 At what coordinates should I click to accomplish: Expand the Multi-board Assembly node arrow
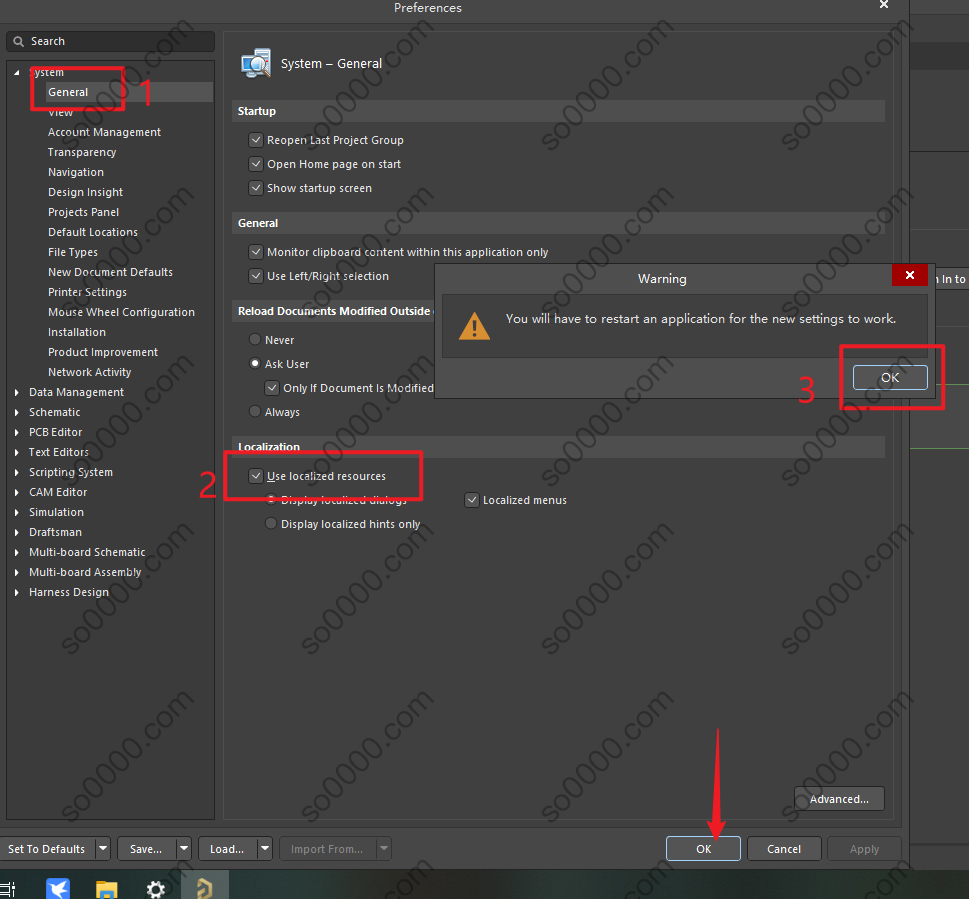coord(17,572)
